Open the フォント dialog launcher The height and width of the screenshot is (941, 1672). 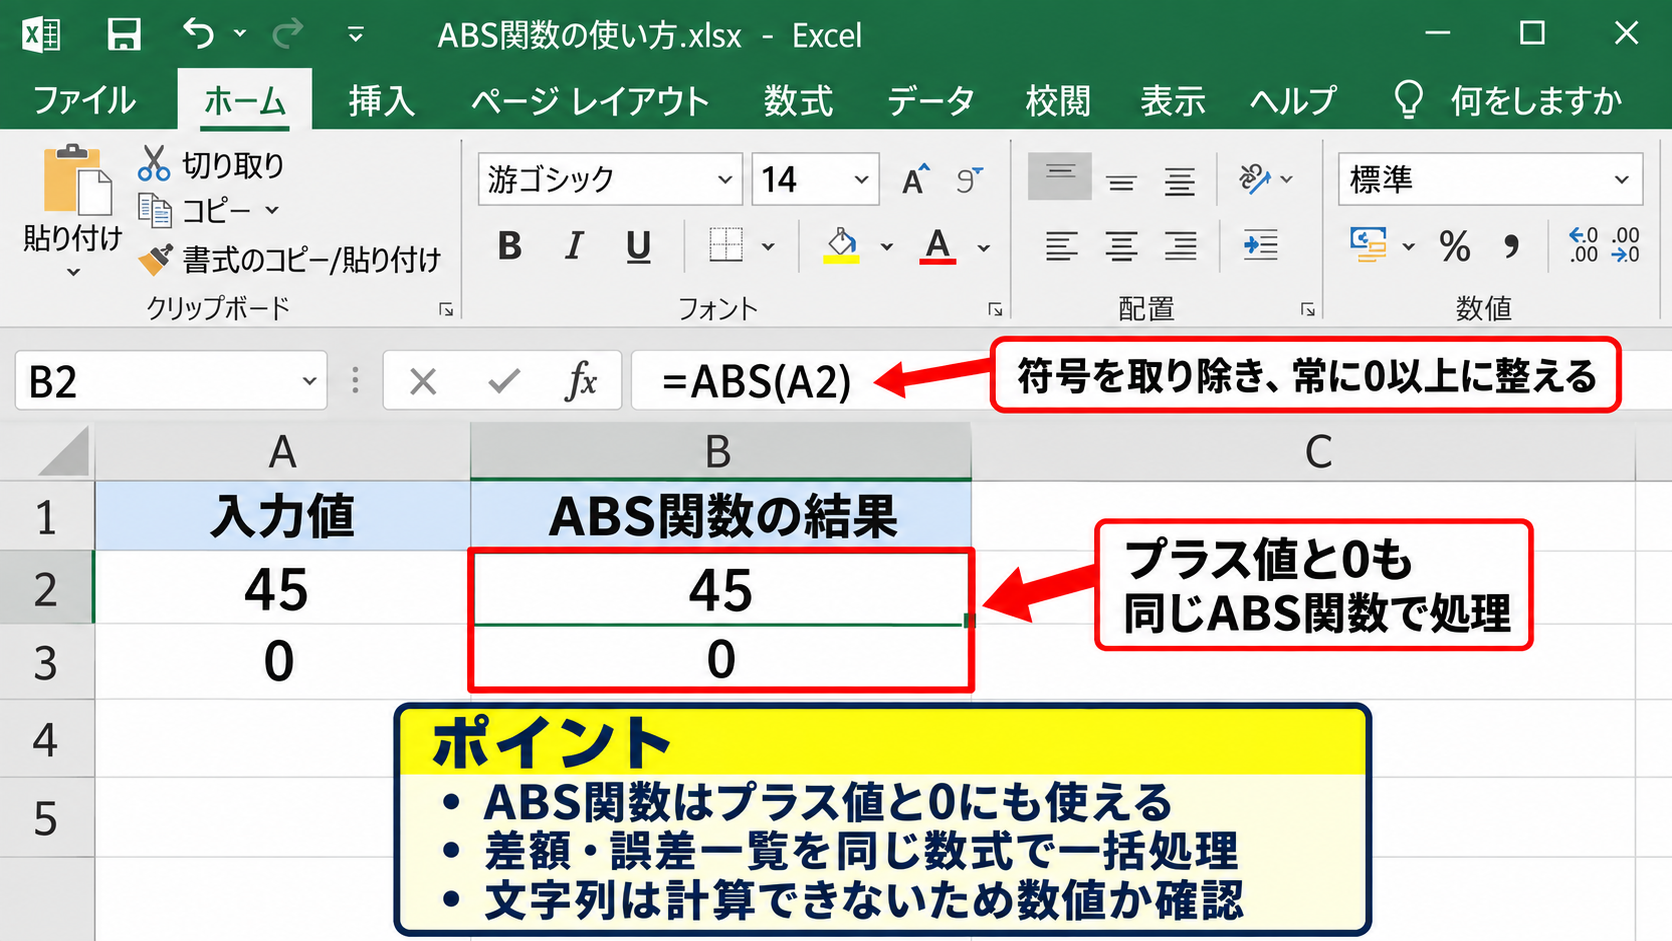pyautogui.click(x=995, y=309)
